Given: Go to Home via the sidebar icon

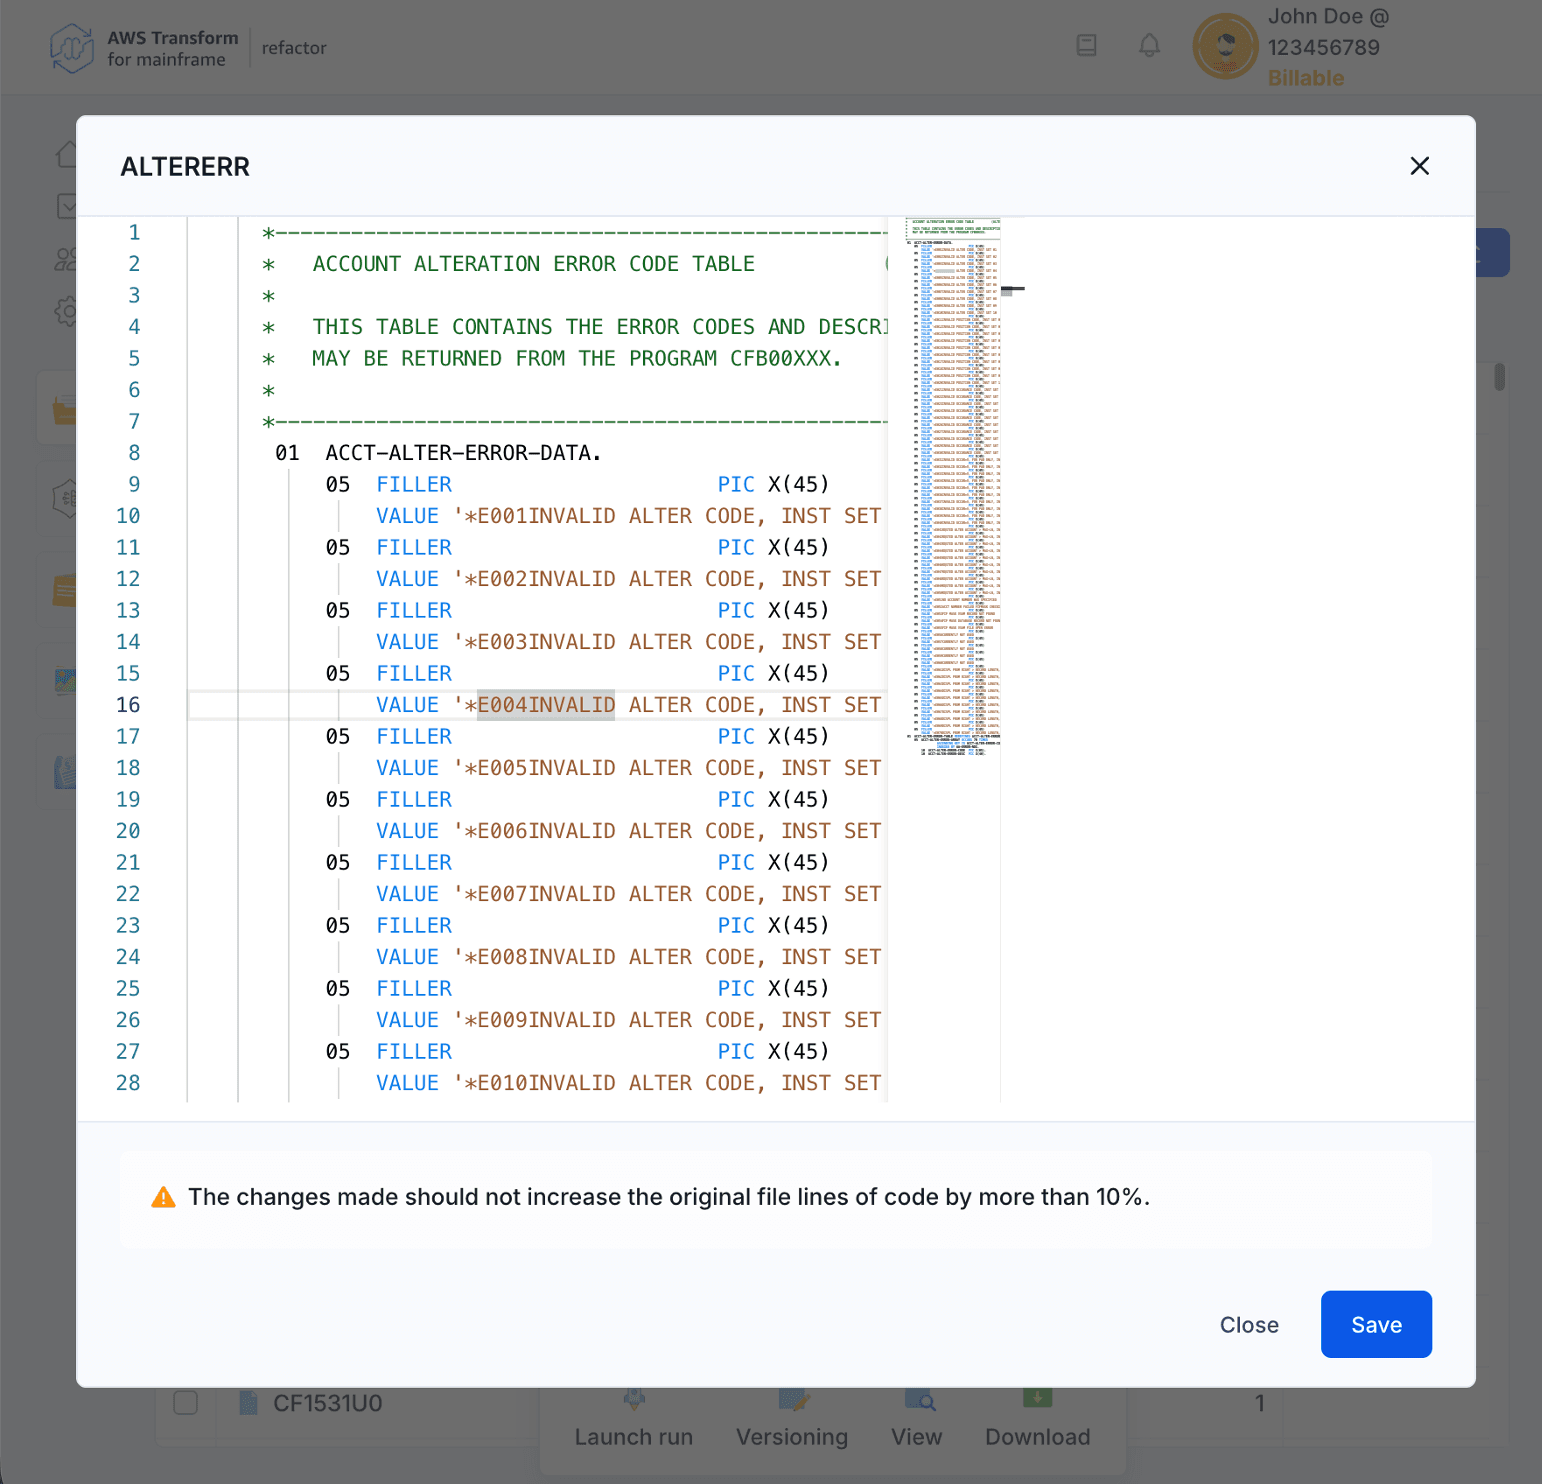Looking at the screenshot, I should [x=66, y=152].
